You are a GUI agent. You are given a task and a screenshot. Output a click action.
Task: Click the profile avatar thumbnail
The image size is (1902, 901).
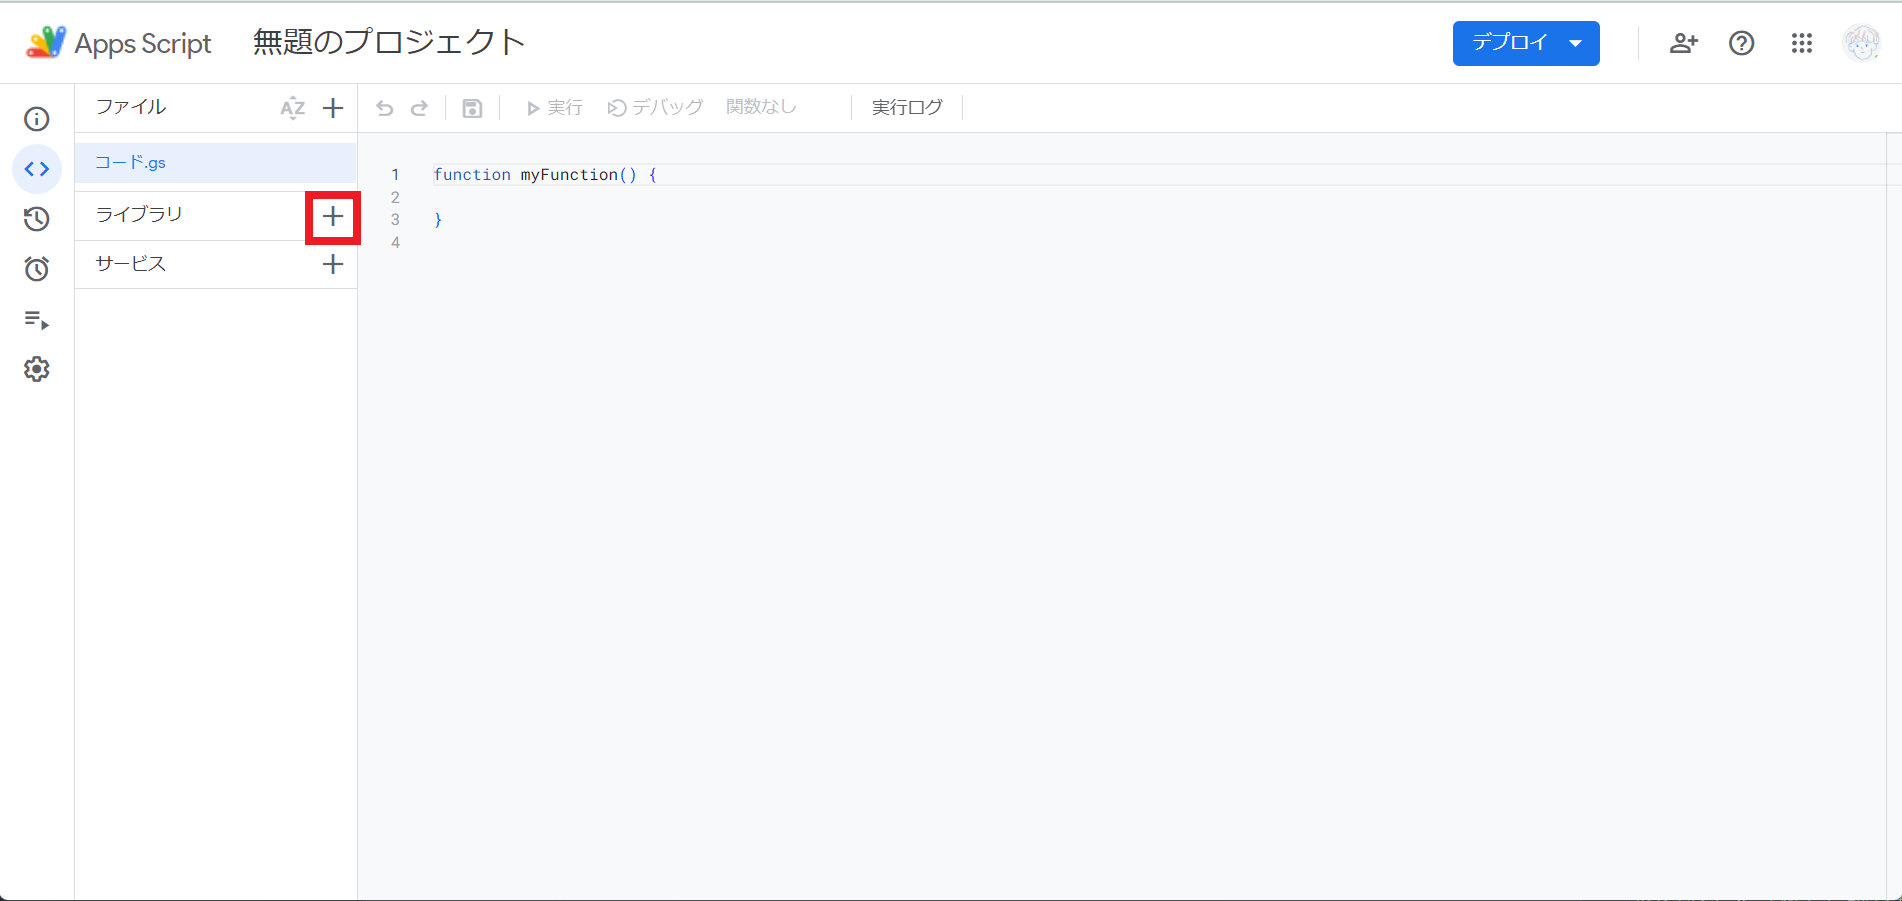pos(1861,43)
